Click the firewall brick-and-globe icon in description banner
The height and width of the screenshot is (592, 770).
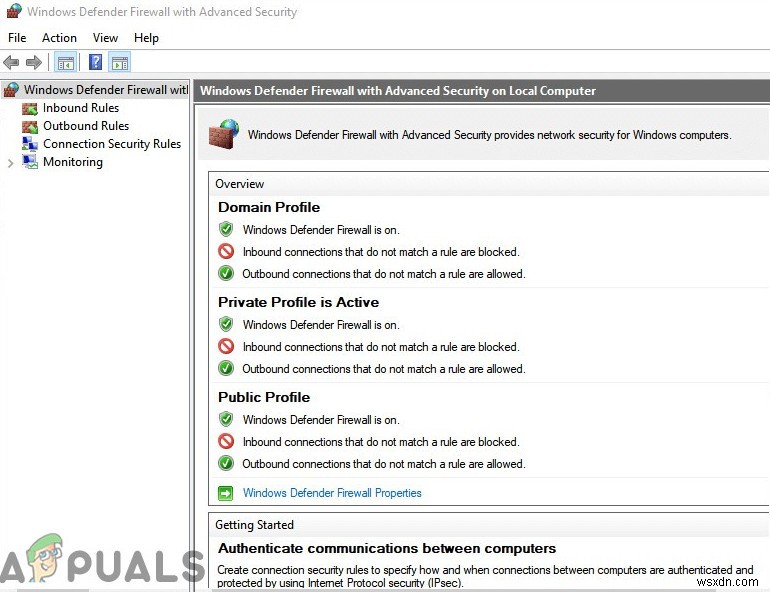[x=224, y=134]
